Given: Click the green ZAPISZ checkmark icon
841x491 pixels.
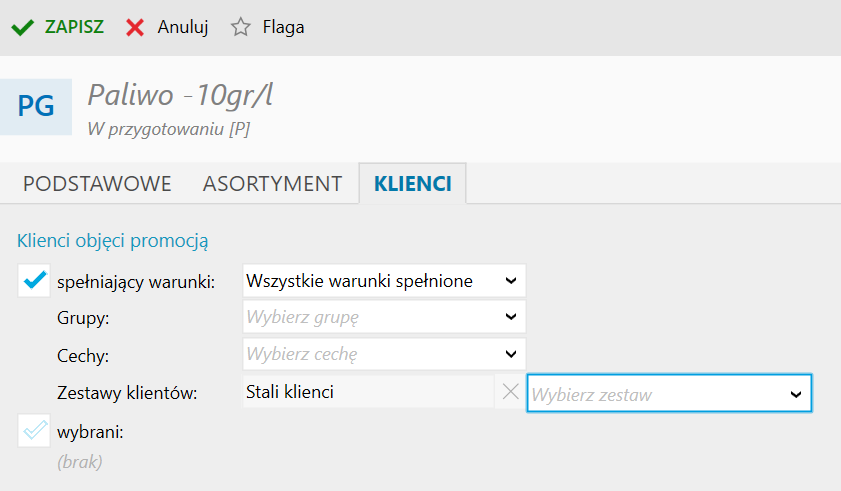Looking at the screenshot, I should (x=22, y=28).
